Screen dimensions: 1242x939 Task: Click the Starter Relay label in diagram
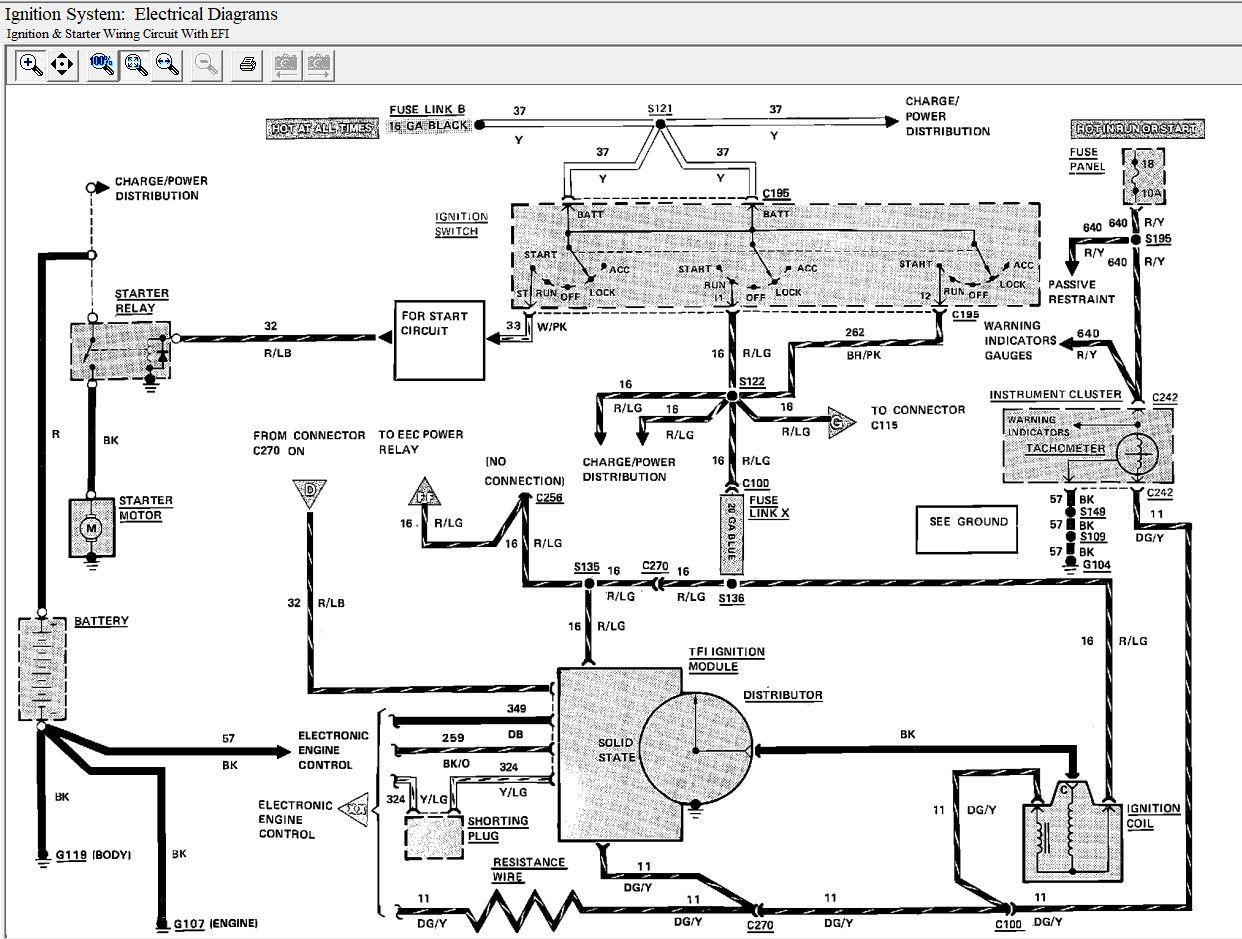point(141,301)
